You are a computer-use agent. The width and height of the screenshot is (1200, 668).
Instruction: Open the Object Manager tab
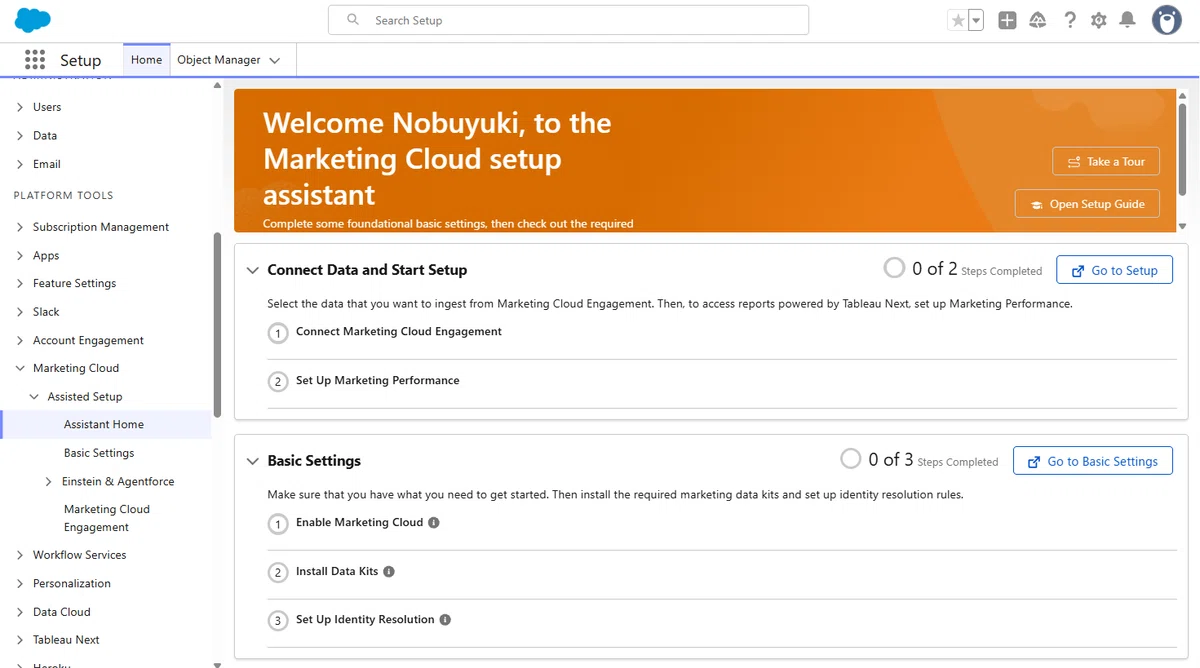[x=219, y=60]
